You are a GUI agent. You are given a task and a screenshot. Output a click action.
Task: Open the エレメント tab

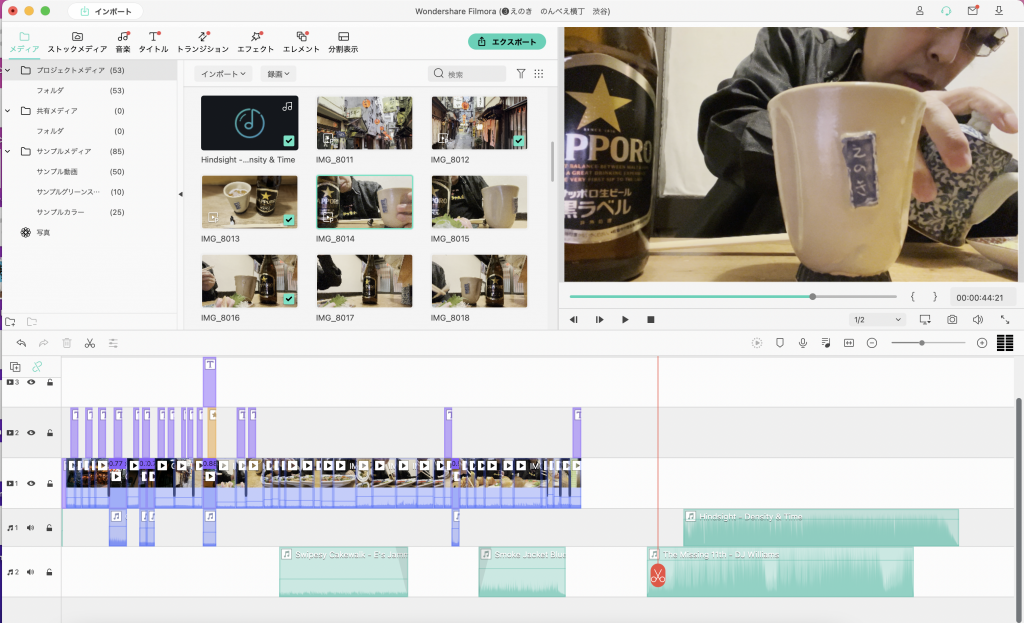click(x=301, y=42)
